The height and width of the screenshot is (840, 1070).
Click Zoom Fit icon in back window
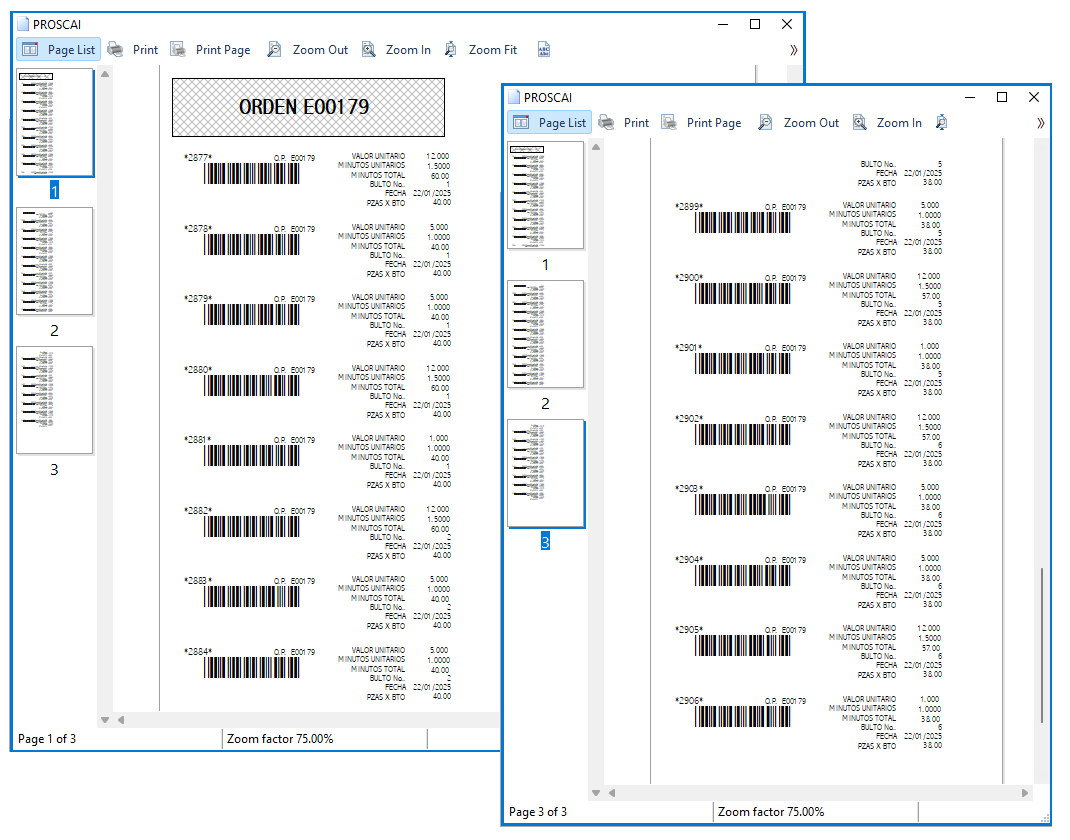pyautogui.click(x=450, y=50)
